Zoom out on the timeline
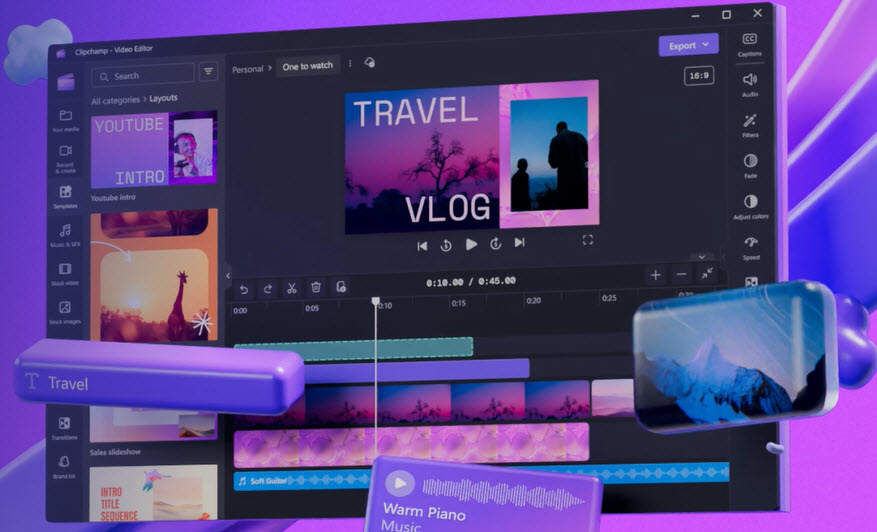 681,274
